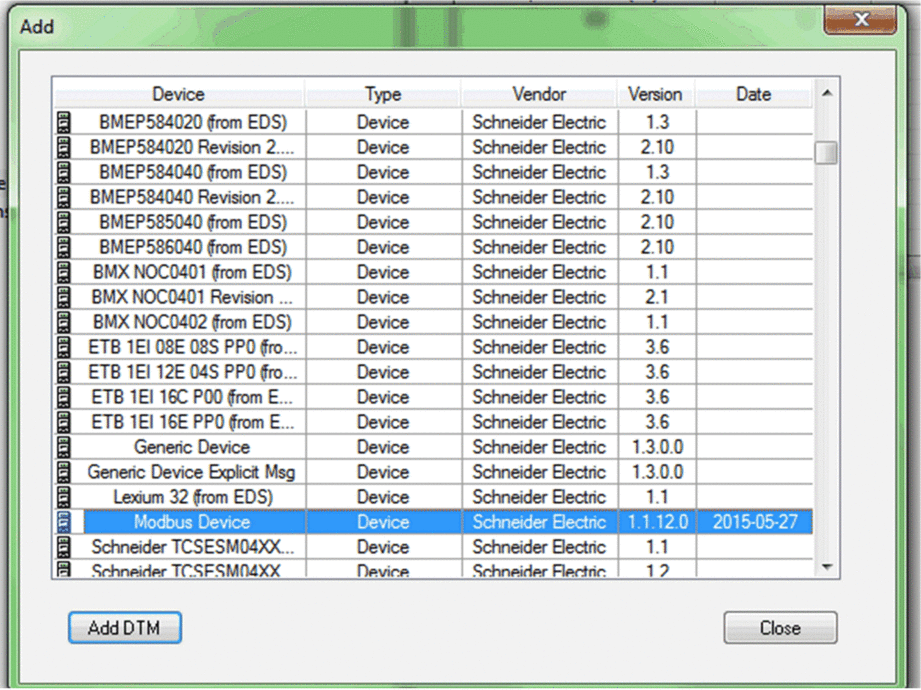Choose the 'BMEP586040 (from EDS)' device entry
The image size is (921, 690).
pyautogui.click(x=193, y=247)
